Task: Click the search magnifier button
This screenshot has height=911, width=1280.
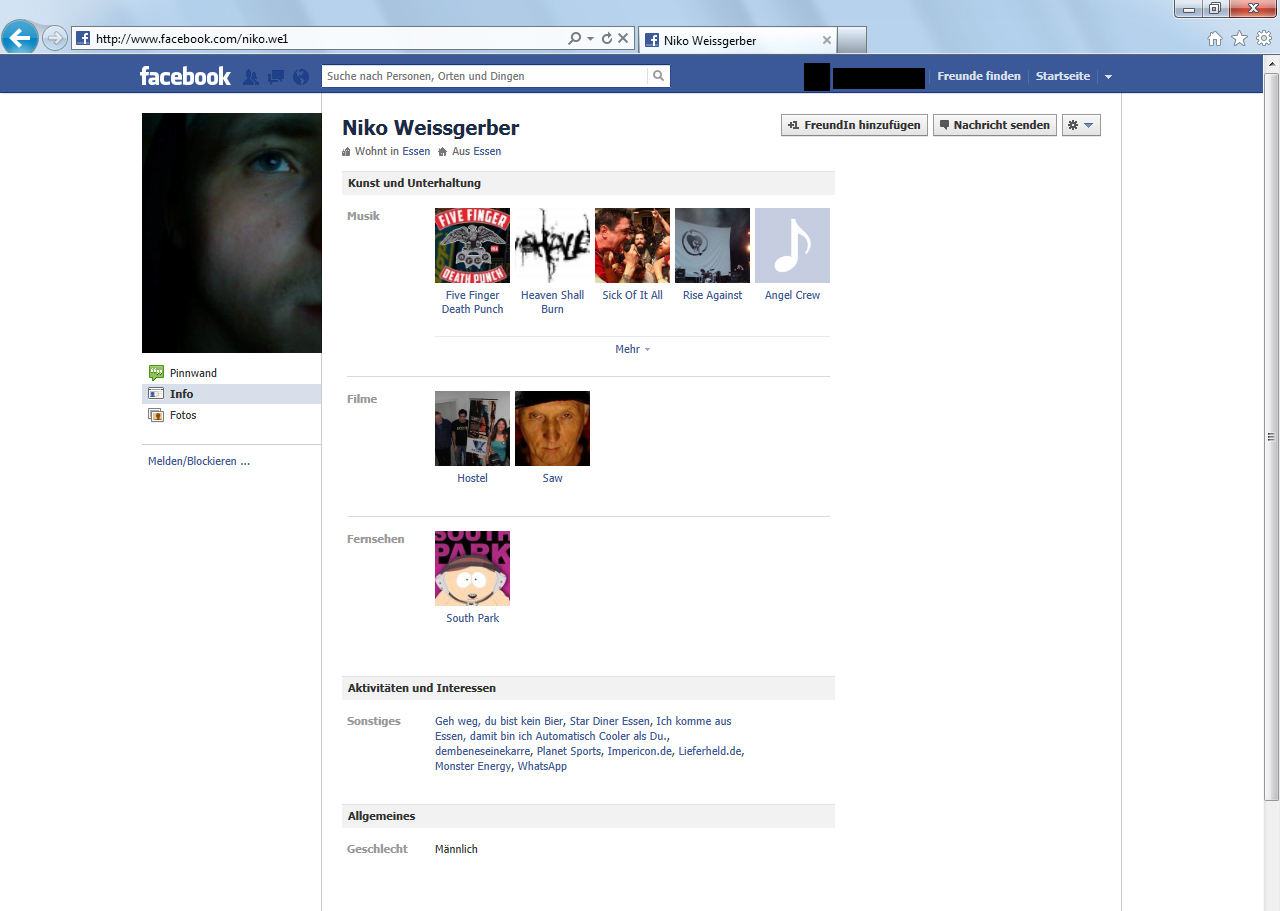Action: point(658,76)
